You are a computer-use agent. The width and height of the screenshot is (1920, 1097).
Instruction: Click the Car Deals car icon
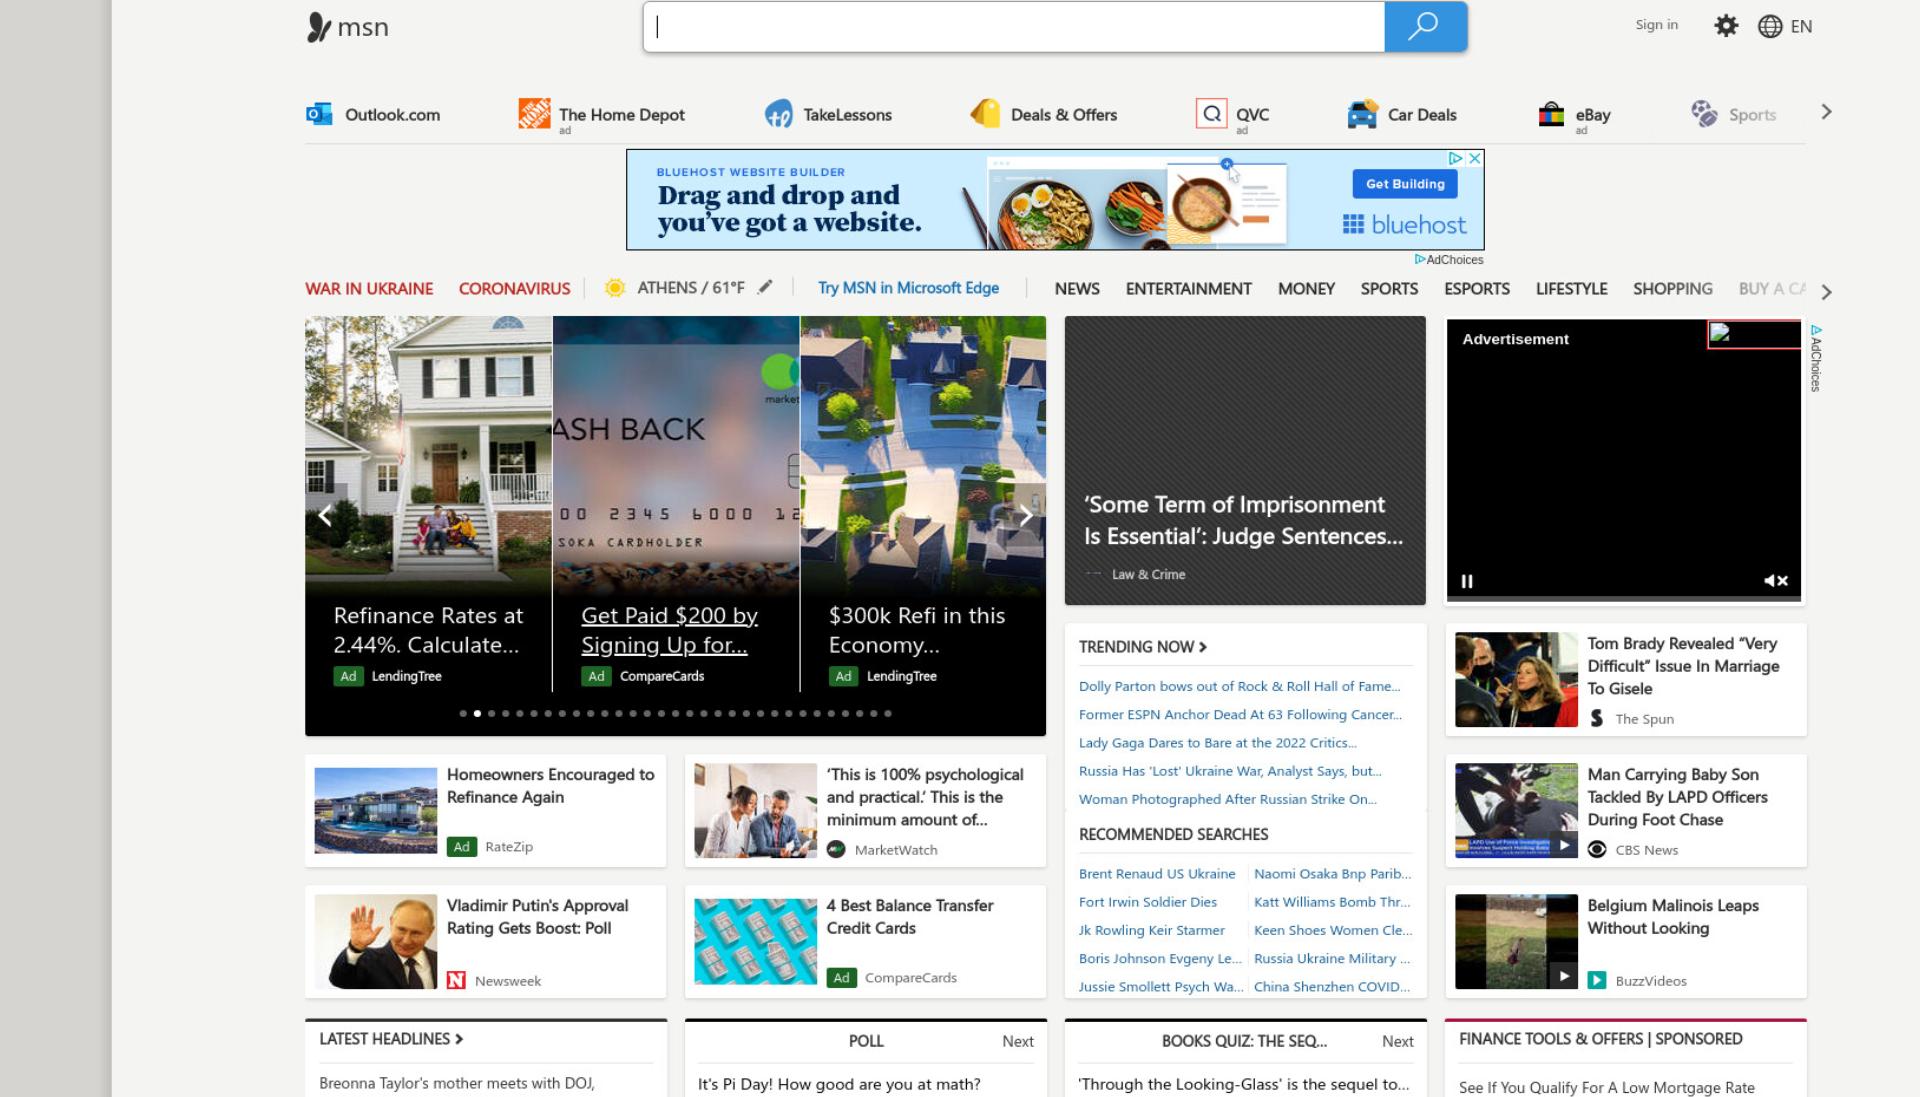1362,114
